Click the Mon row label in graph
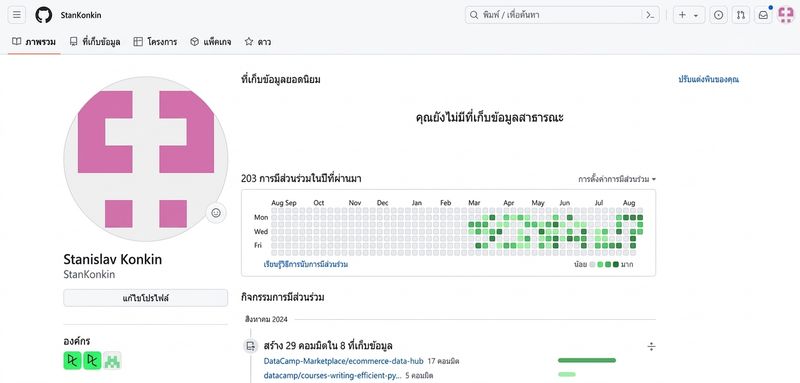This screenshot has width=800, height=383. point(261,217)
